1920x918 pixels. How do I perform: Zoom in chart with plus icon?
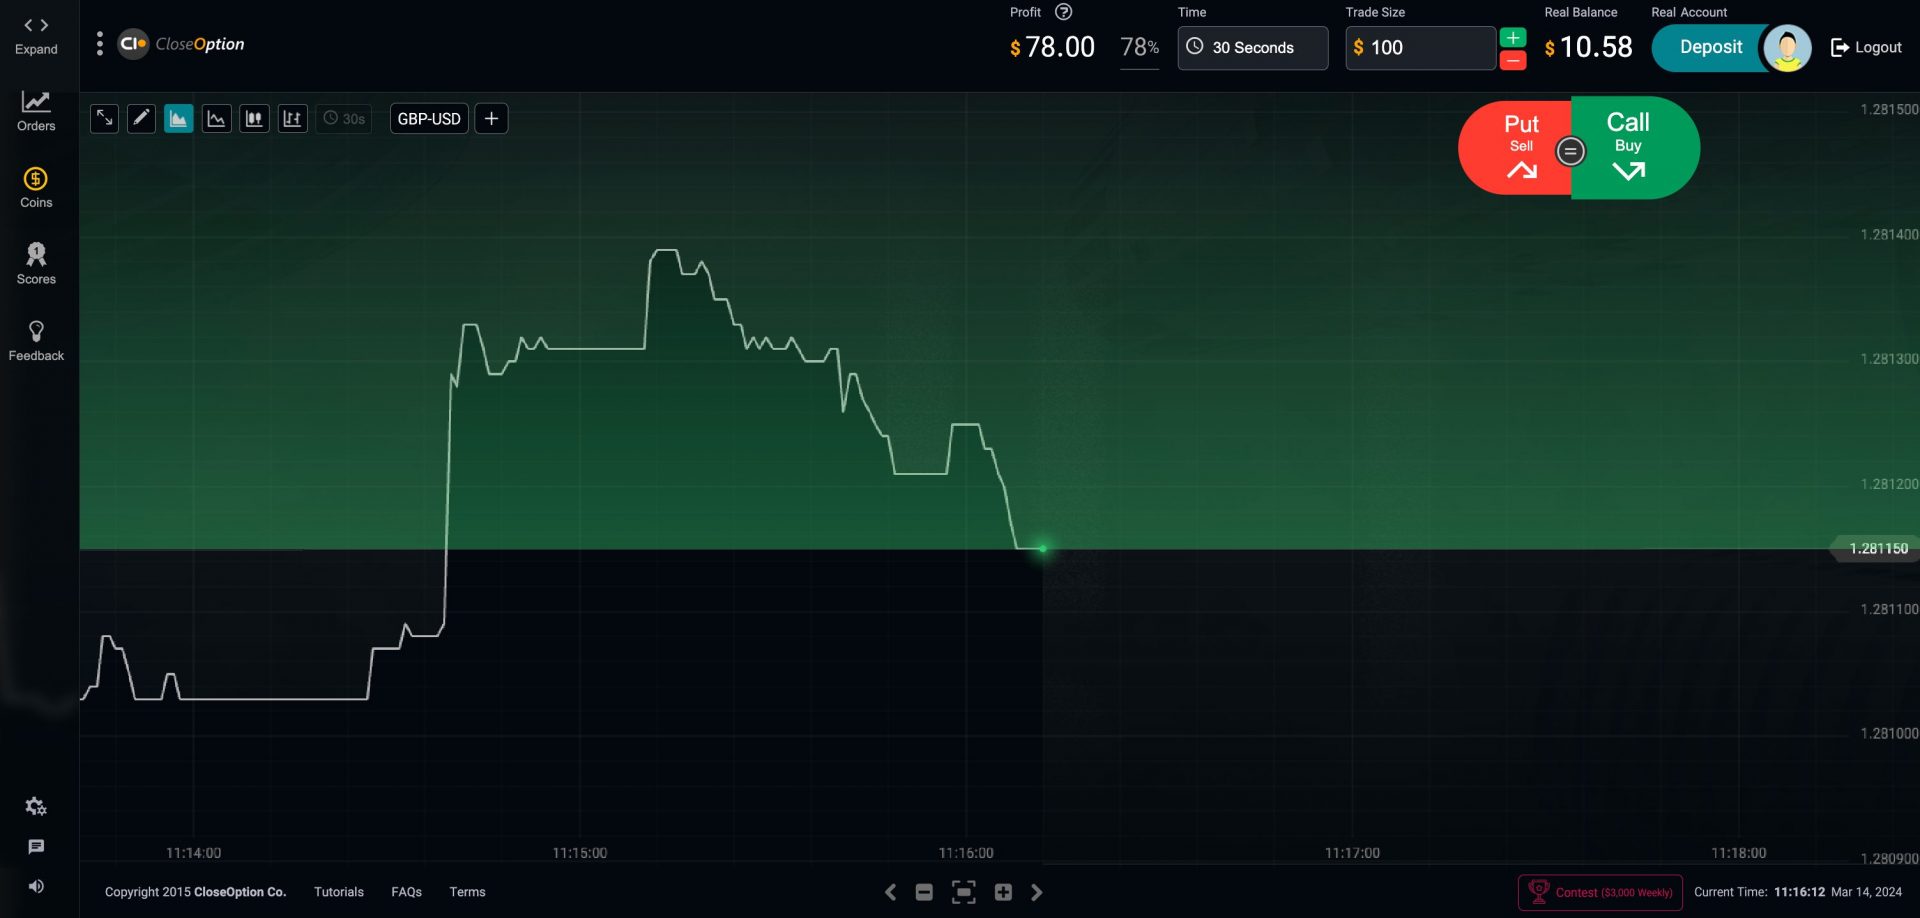(1003, 892)
